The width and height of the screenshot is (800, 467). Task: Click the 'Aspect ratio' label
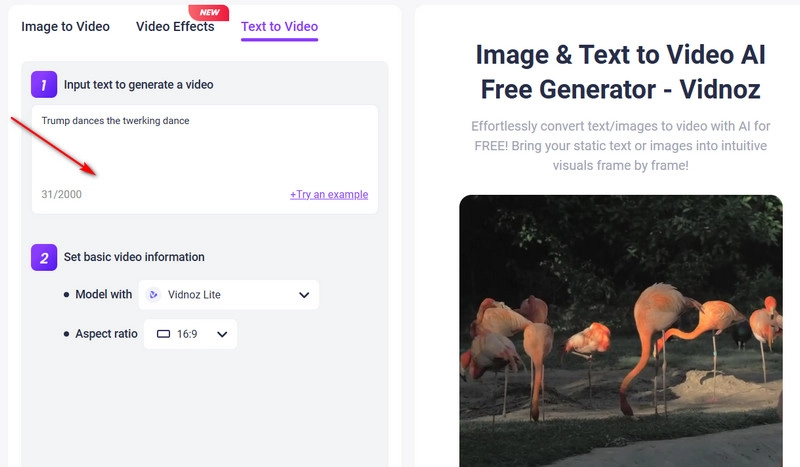coord(107,334)
